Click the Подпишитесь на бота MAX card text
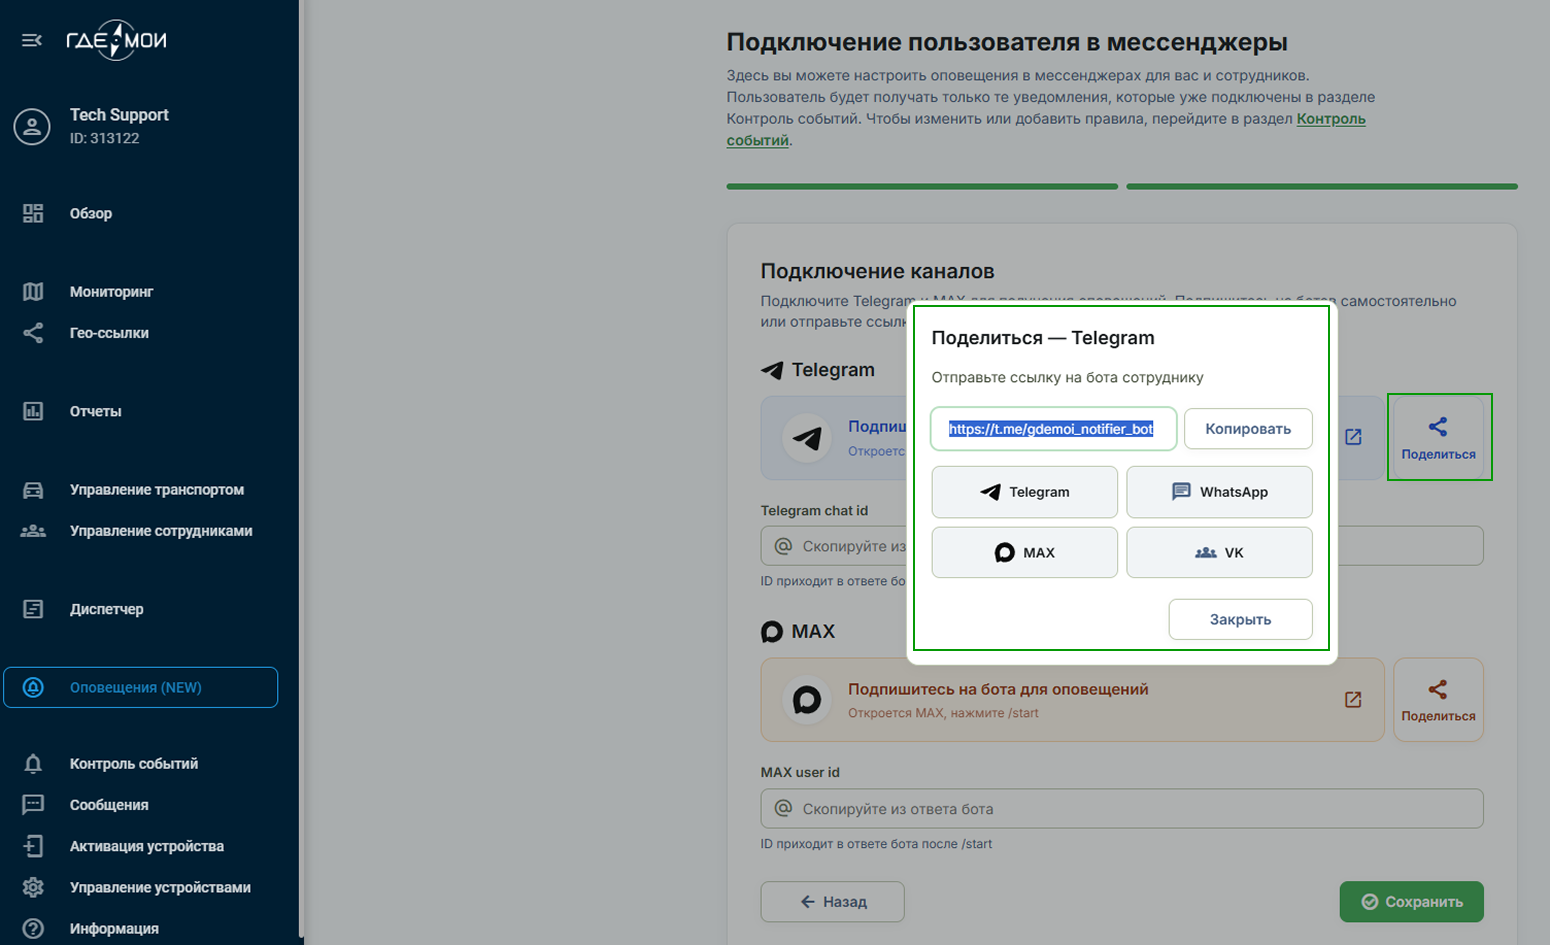 (998, 689)
